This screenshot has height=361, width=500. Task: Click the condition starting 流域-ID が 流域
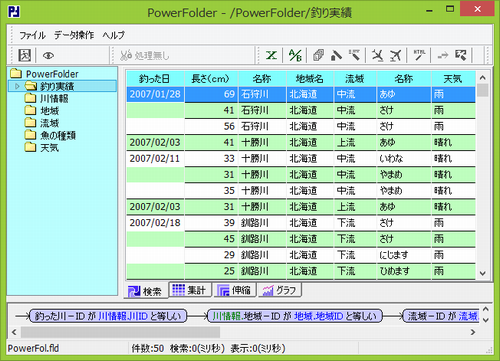(x=441, y=316)
